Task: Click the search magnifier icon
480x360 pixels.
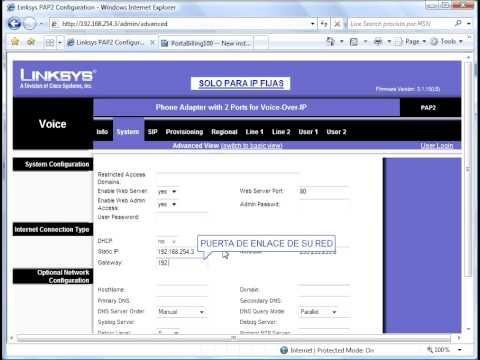Action: pyautogui.click(x=458, y=23)
